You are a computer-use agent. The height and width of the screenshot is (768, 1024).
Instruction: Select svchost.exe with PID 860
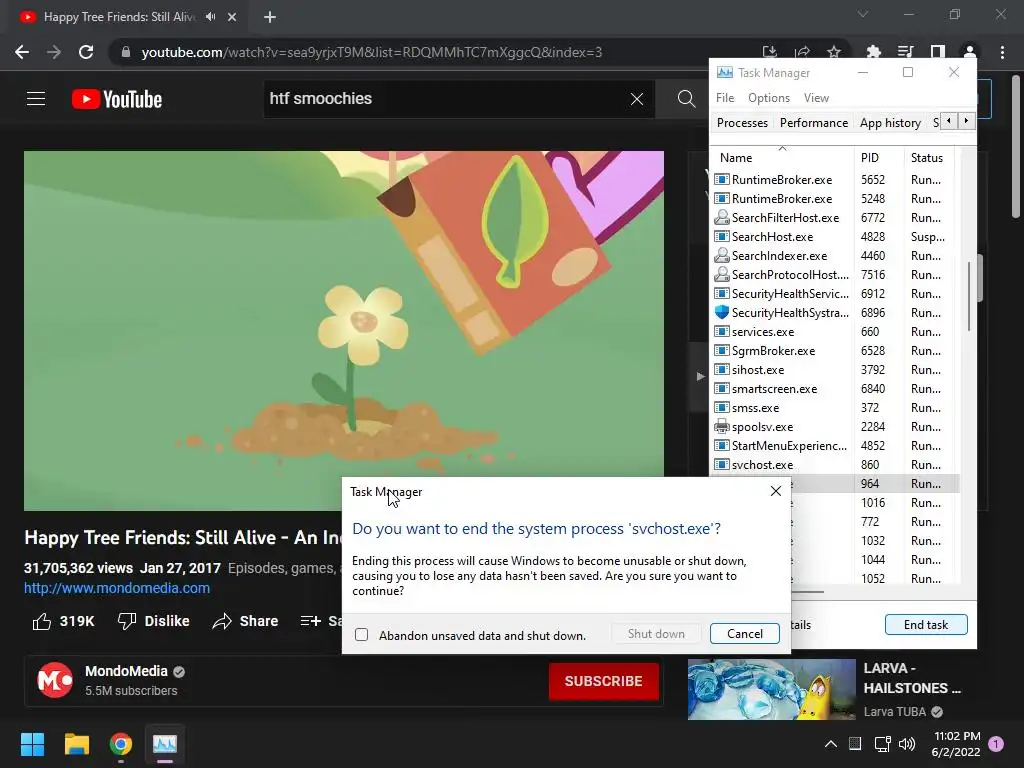(x=835, y=465)
